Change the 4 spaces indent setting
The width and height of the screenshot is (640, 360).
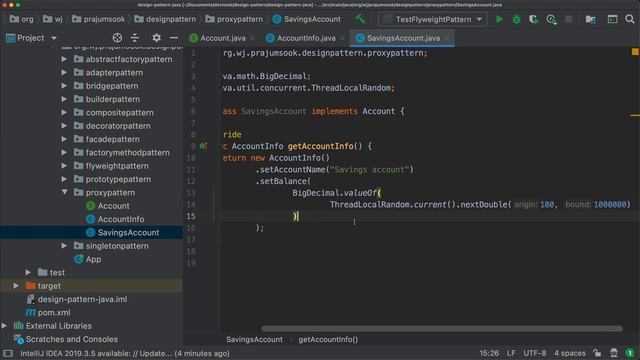tap(570, 353)
